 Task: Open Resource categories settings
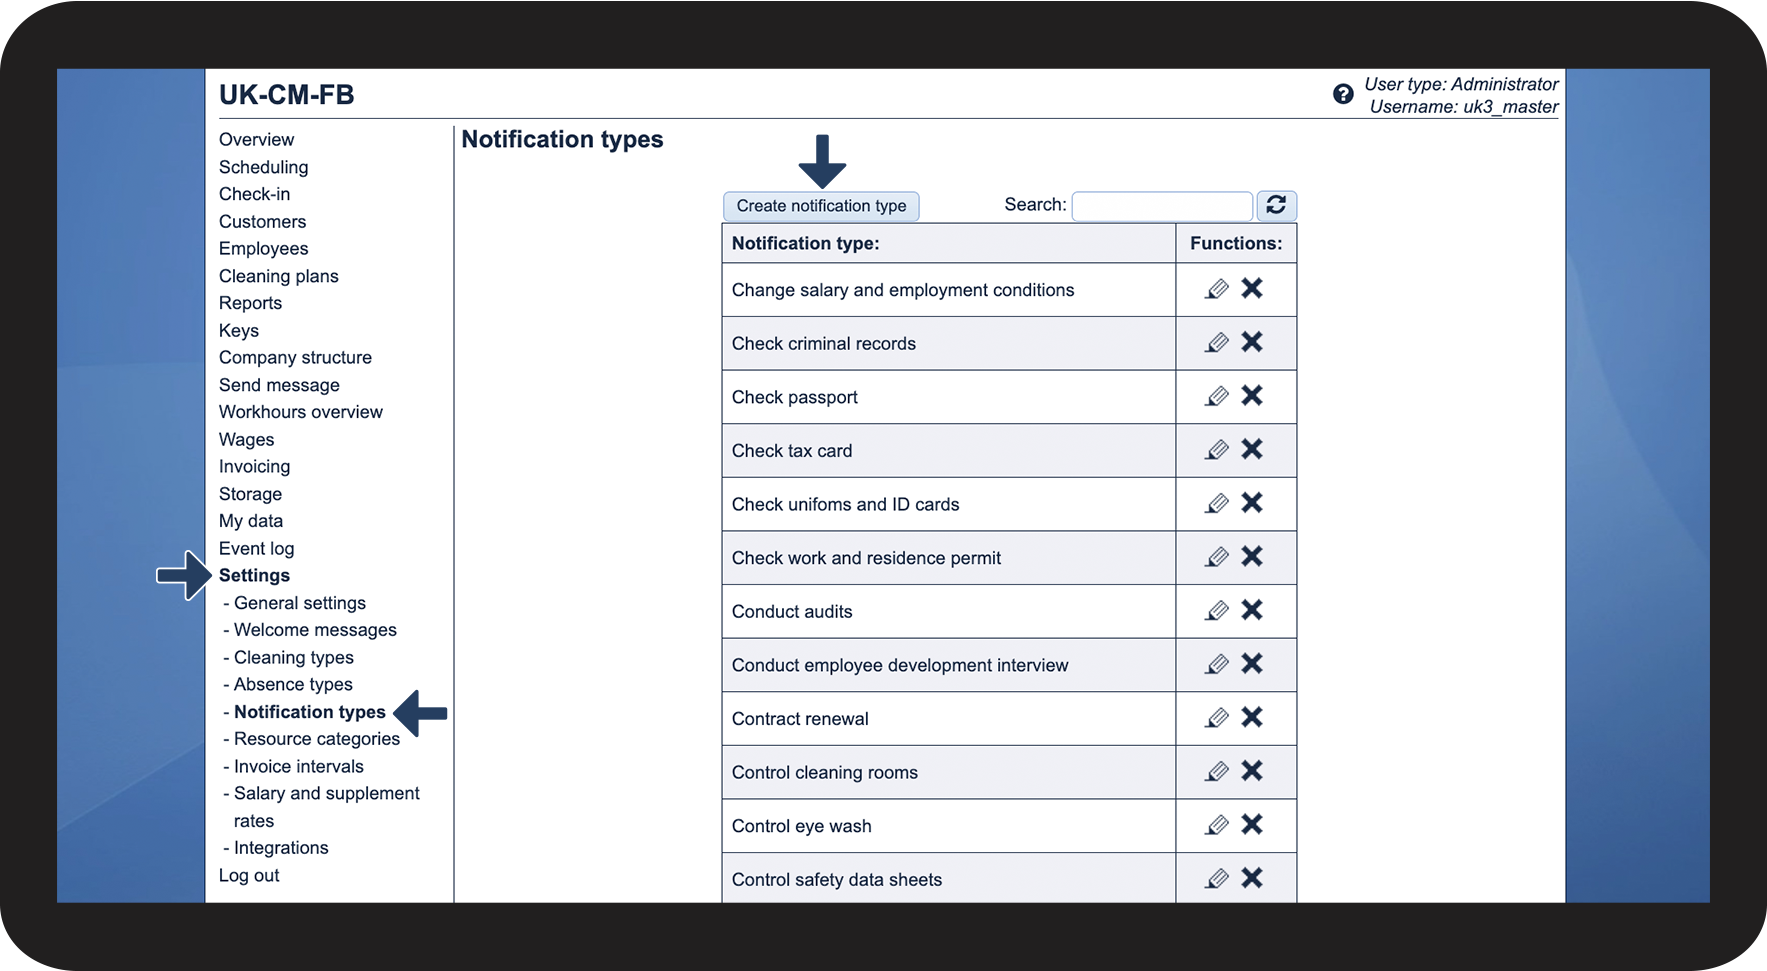click(x=316, y=739)
